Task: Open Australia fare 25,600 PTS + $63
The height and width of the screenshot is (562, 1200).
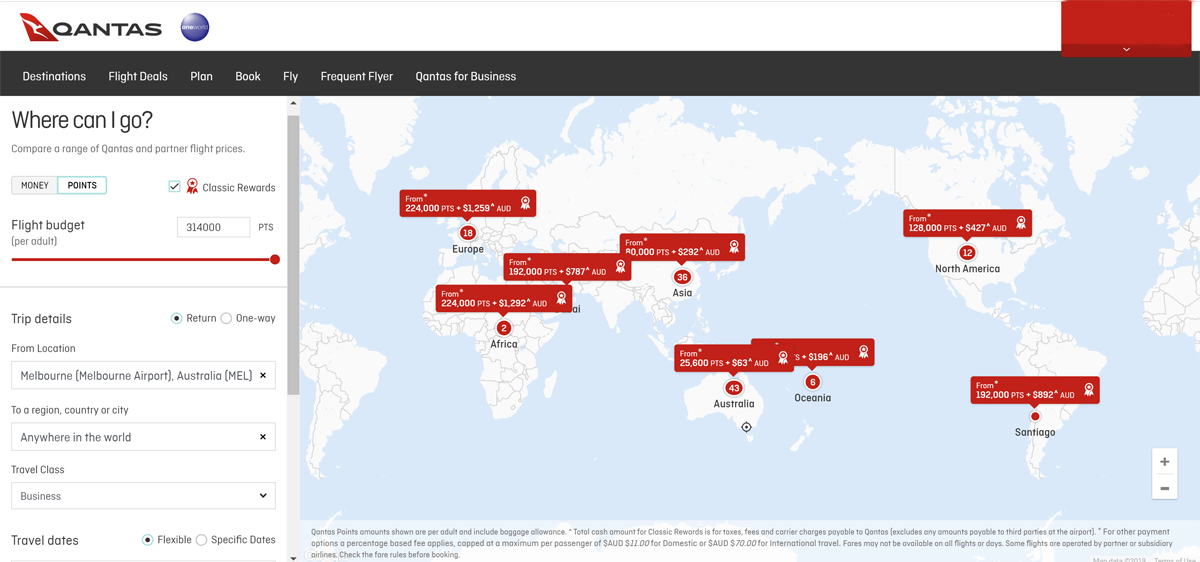Action: click(734, 358)
